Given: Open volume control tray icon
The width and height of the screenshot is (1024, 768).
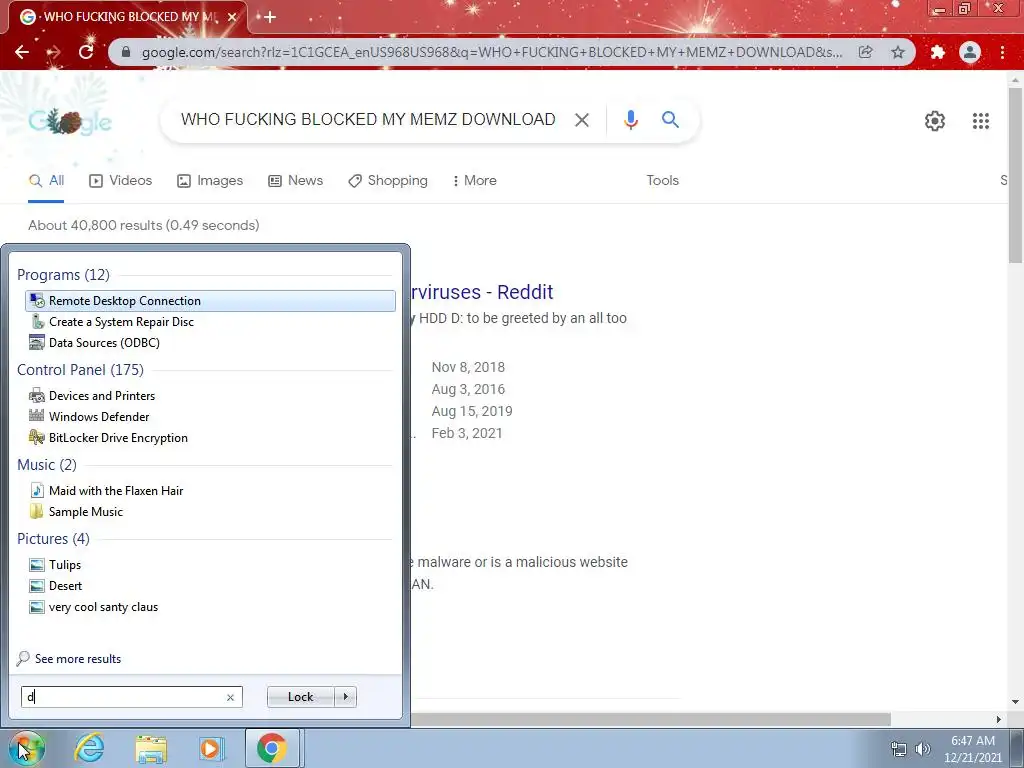Looking at the screenshot, I should click(923, 749).
